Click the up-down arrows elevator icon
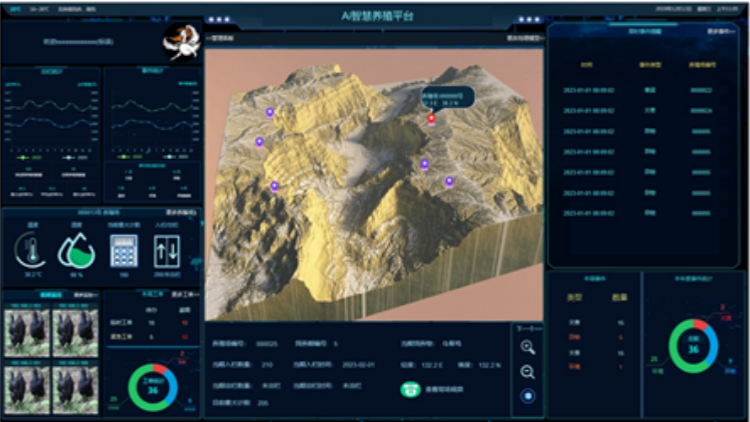 [166, 250]
